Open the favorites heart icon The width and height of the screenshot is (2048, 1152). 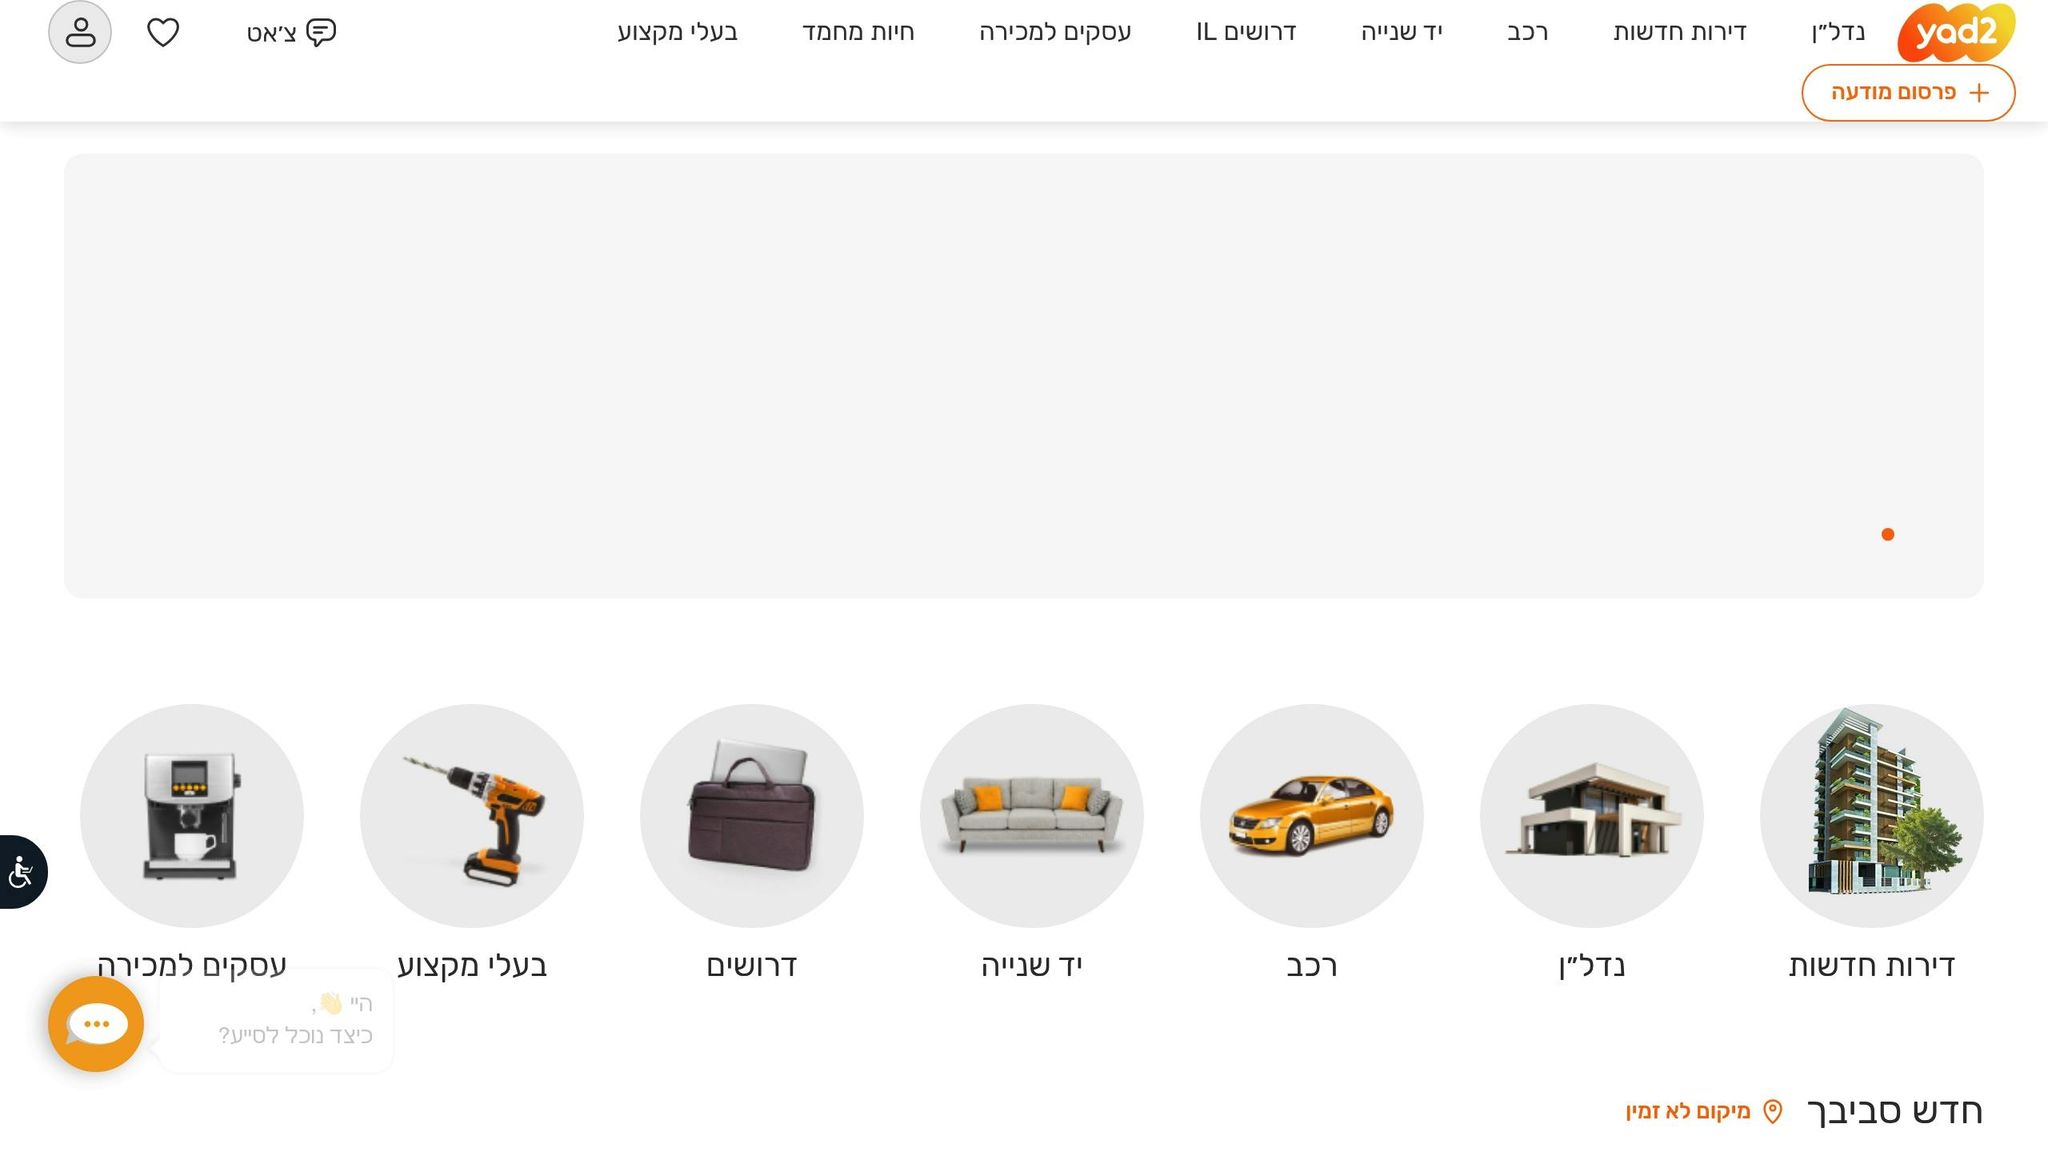coord(163,32)
